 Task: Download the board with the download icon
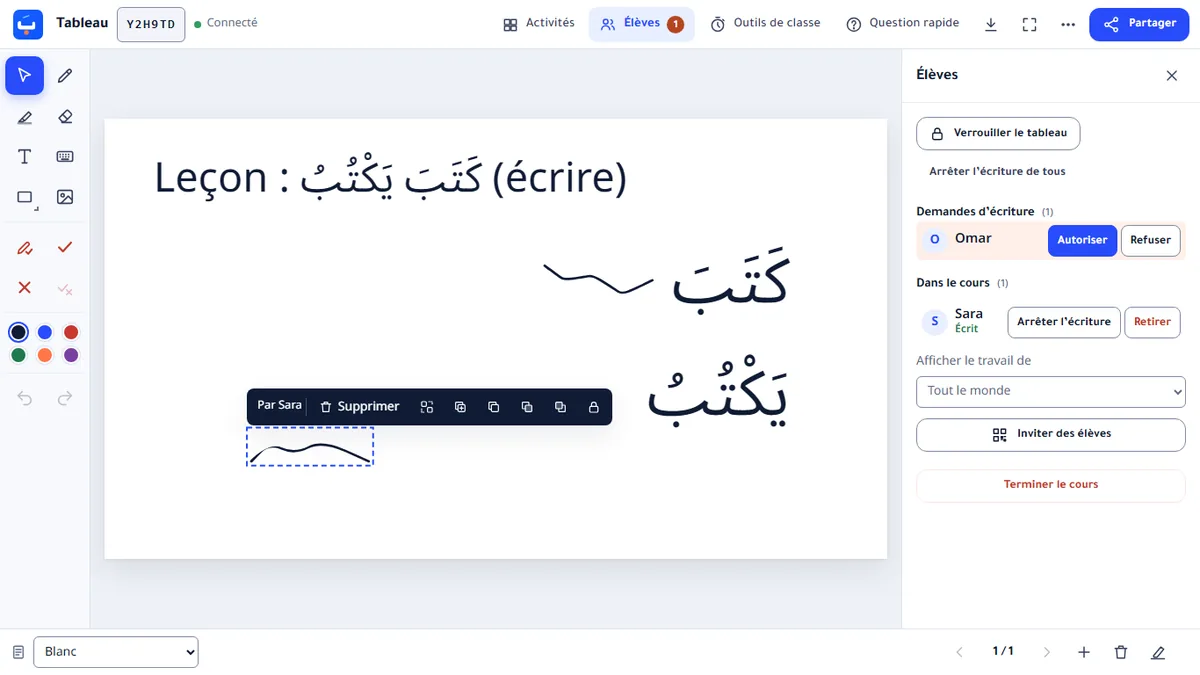991,24
